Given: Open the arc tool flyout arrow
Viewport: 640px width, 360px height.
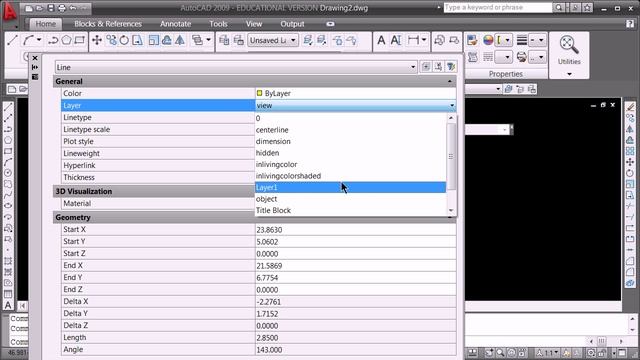Looking at the screenshot, I should 39,40.
